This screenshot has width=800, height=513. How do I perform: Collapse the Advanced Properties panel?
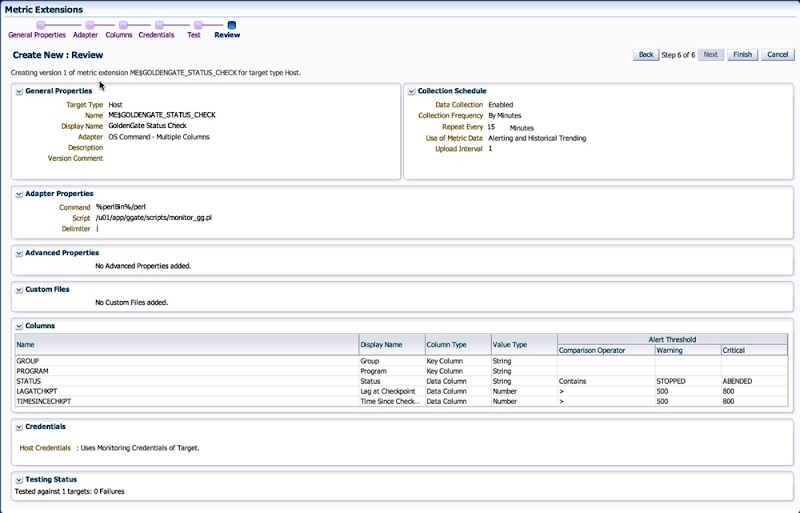coord(19,253)
